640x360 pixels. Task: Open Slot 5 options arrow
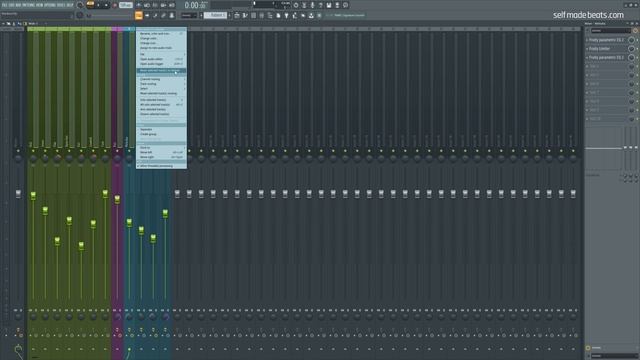click(x=587, y=76)
